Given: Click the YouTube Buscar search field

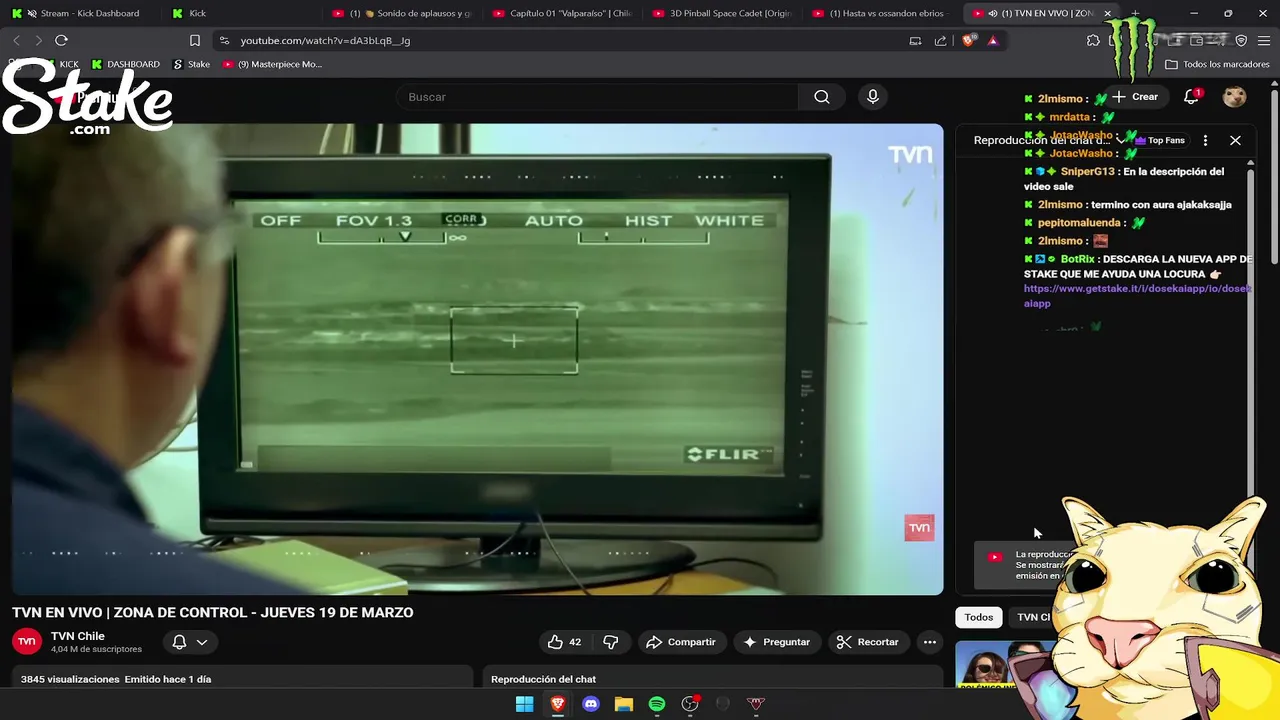Looking at the screenshot, I should (598, 97).
